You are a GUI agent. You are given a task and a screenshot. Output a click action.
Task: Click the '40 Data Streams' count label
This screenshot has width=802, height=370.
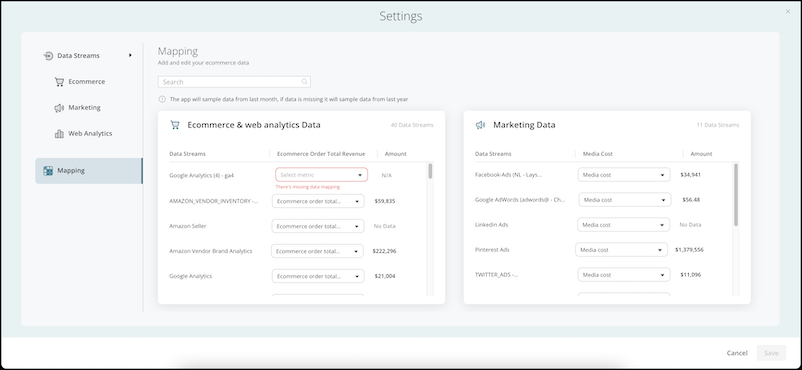point(412,125)
